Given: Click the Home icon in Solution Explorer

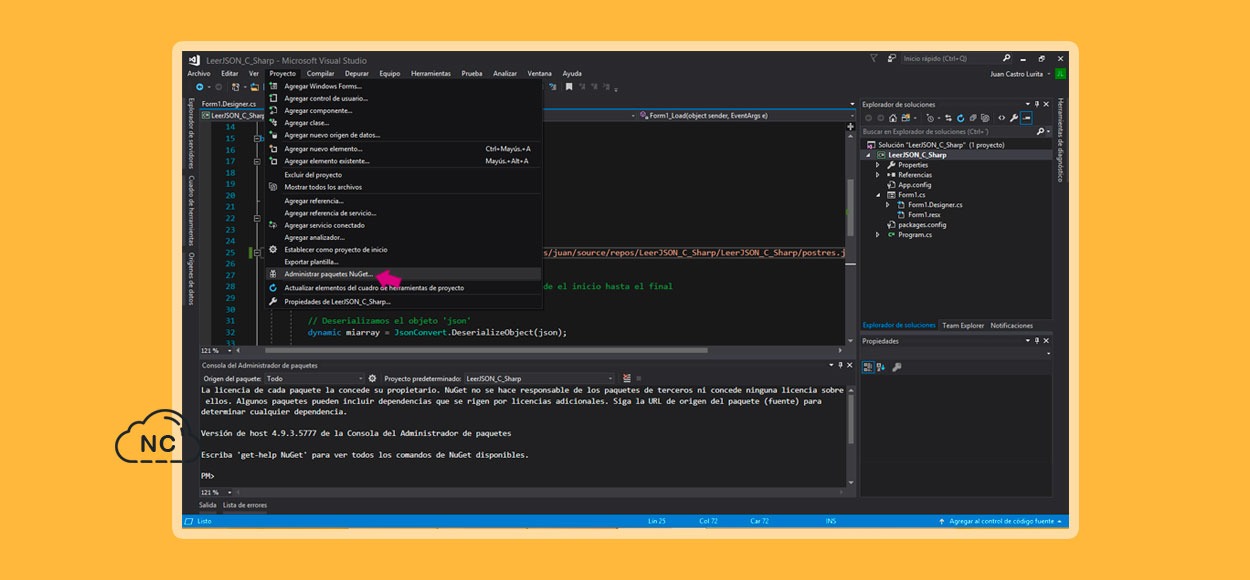Looking at the screenshot, I should [x=893, y=118].
